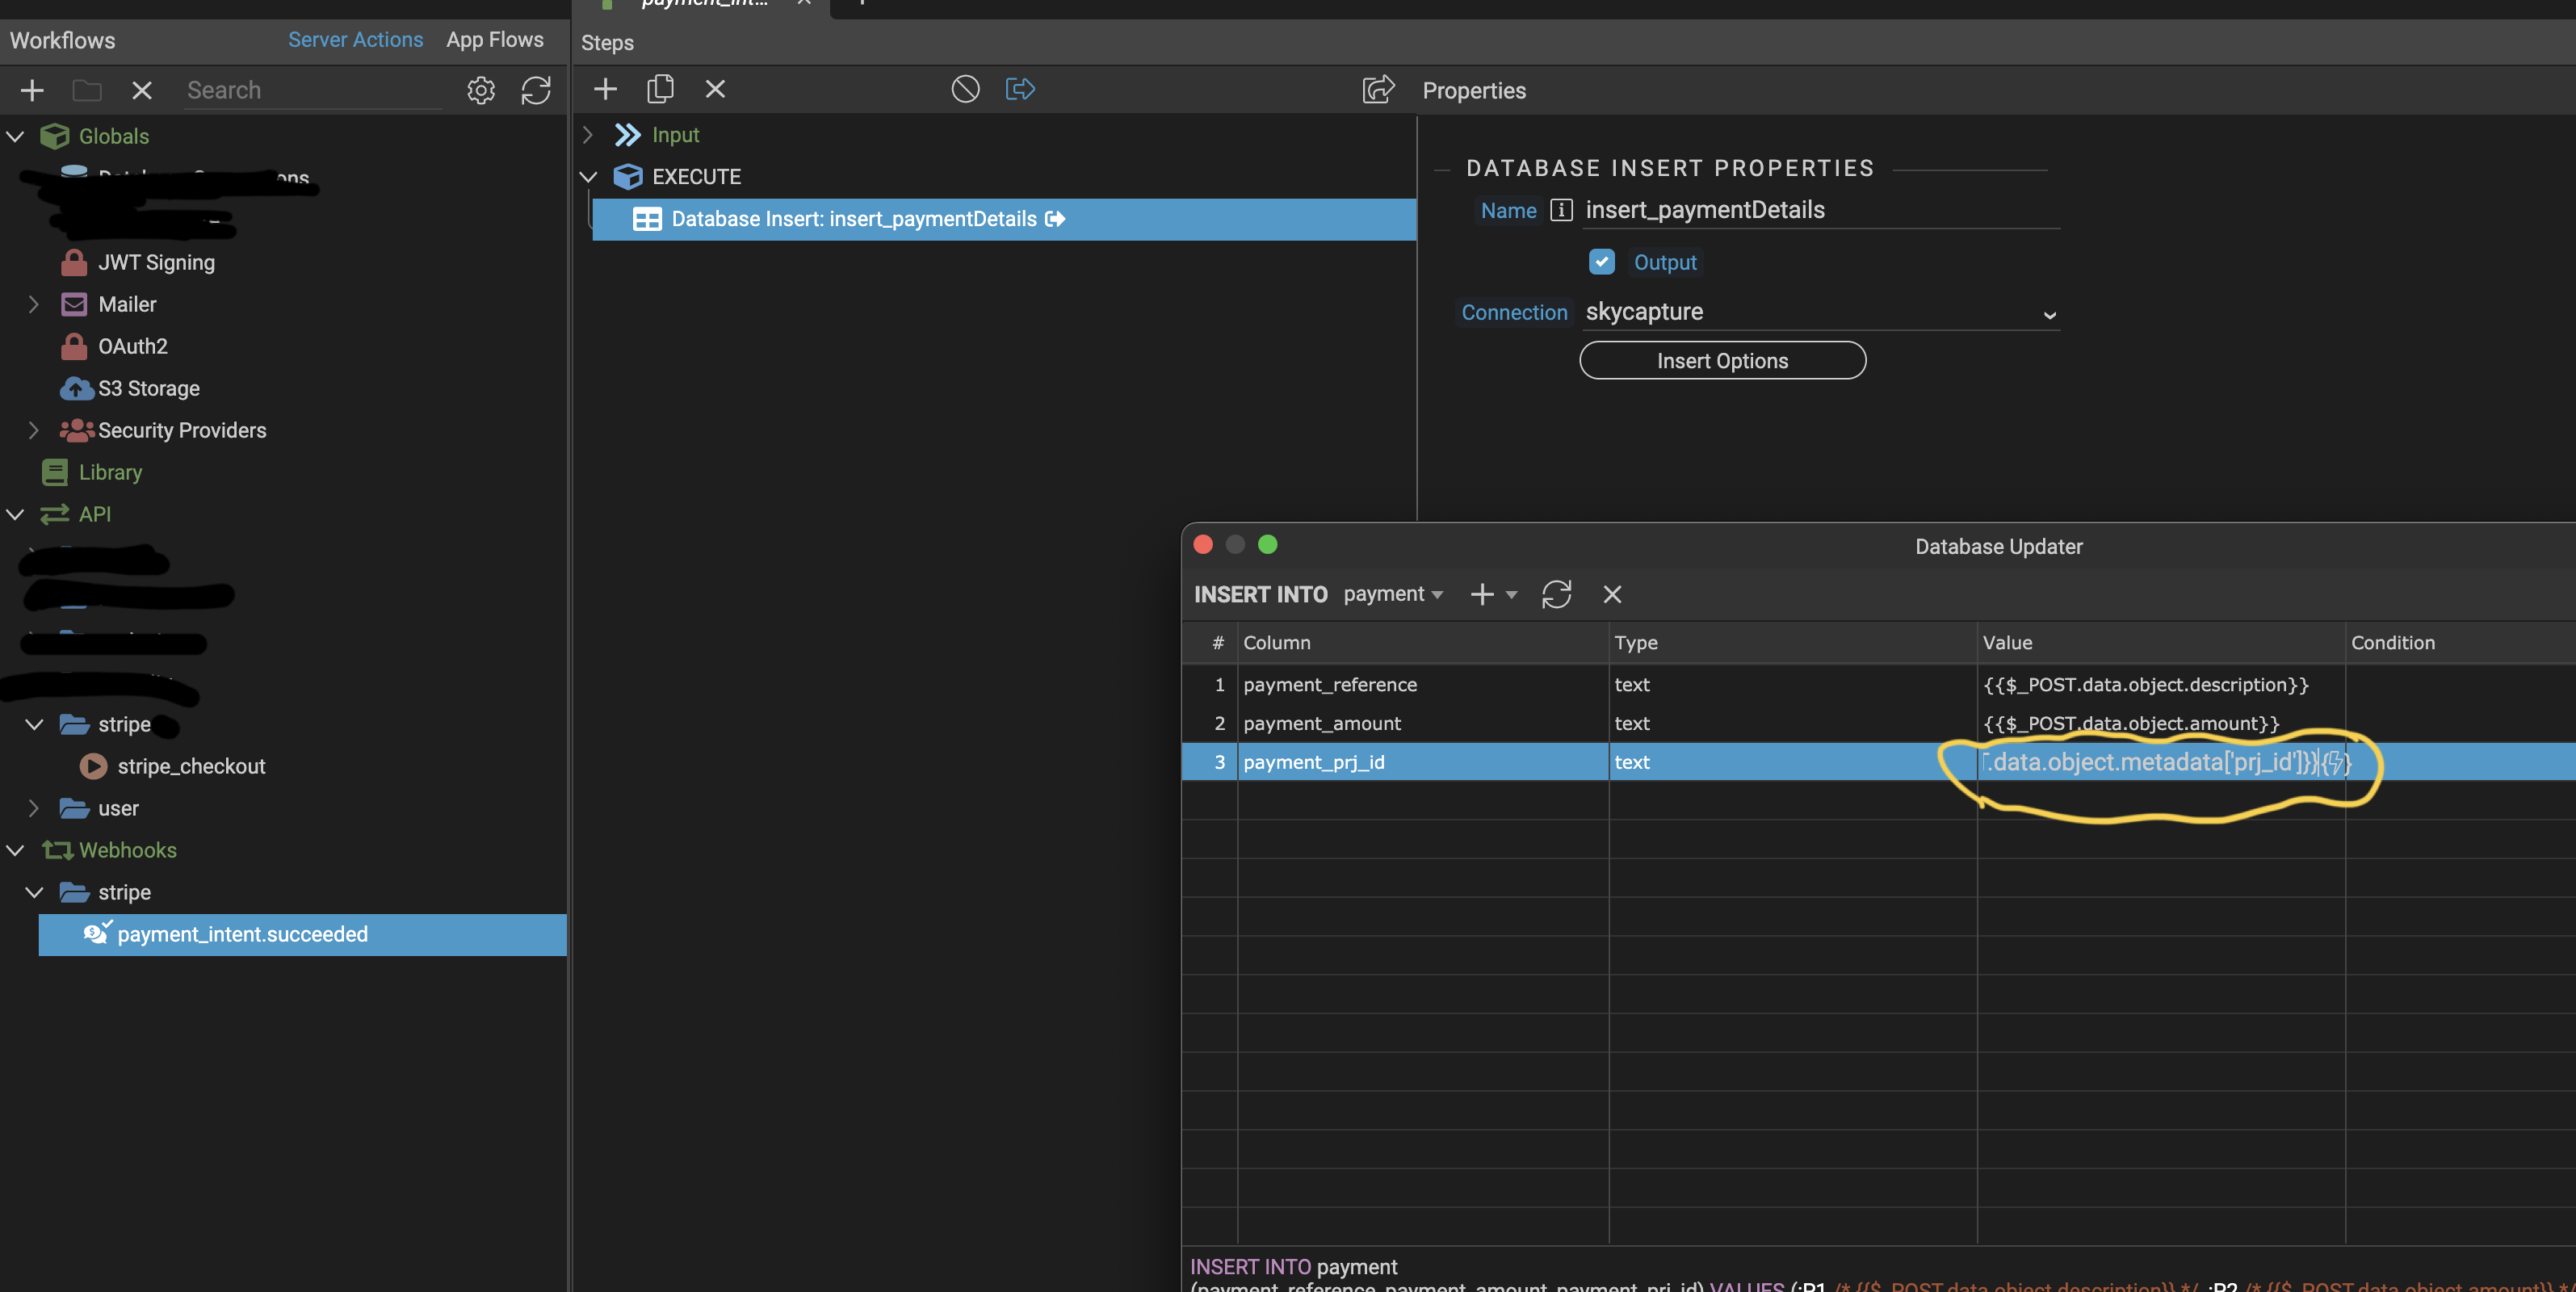2576x1292 pixels.
Task: Expand the user folder
Action: pos(34,808)
